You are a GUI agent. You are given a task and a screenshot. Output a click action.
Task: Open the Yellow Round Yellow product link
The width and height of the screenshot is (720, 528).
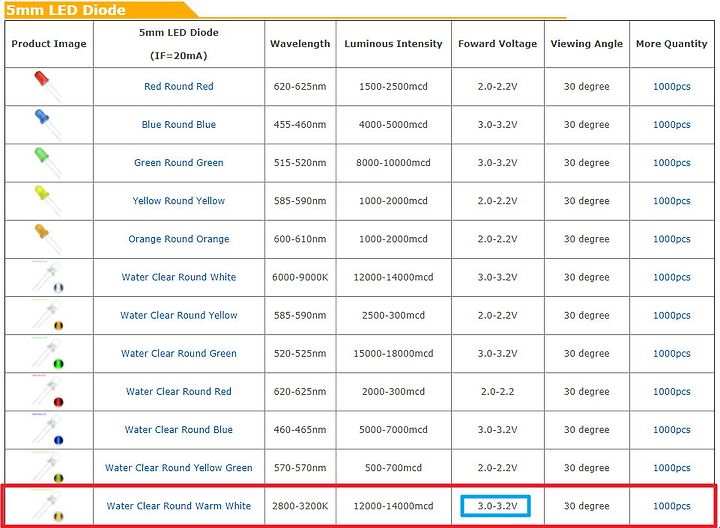pyautogui.click(x=179, y=201)
